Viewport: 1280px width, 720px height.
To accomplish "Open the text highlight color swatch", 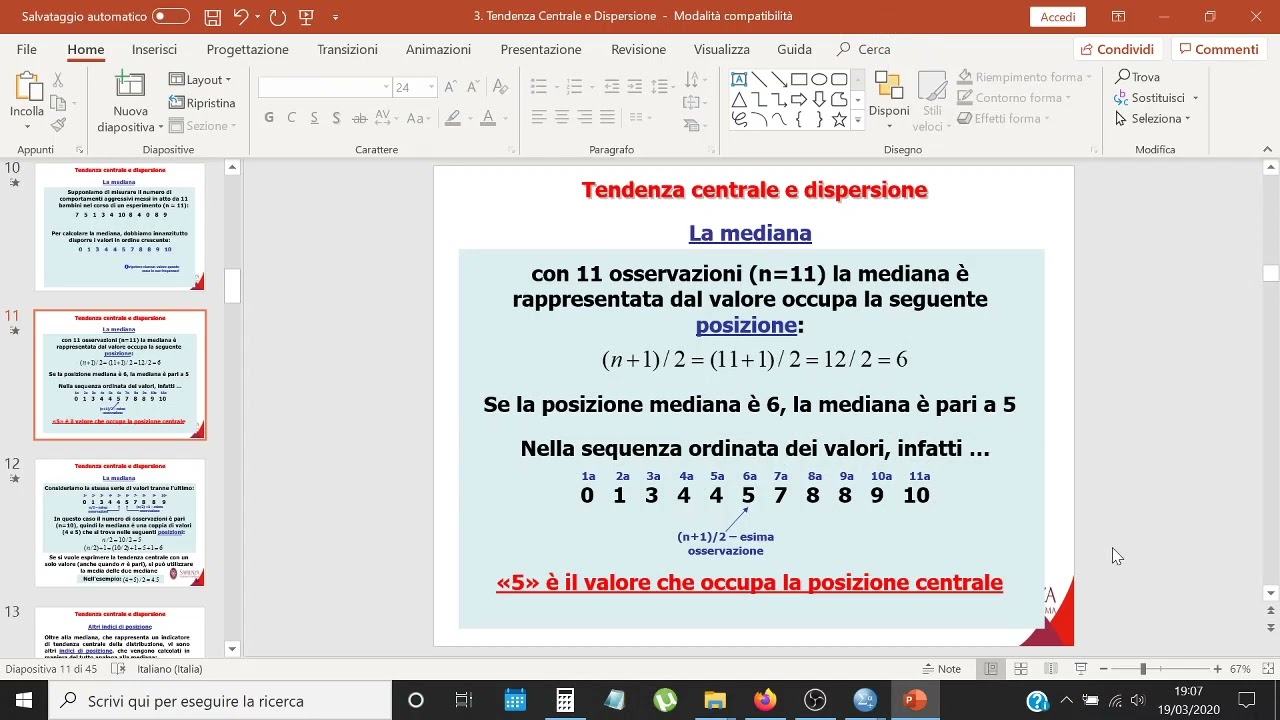I will pos(453,118).
